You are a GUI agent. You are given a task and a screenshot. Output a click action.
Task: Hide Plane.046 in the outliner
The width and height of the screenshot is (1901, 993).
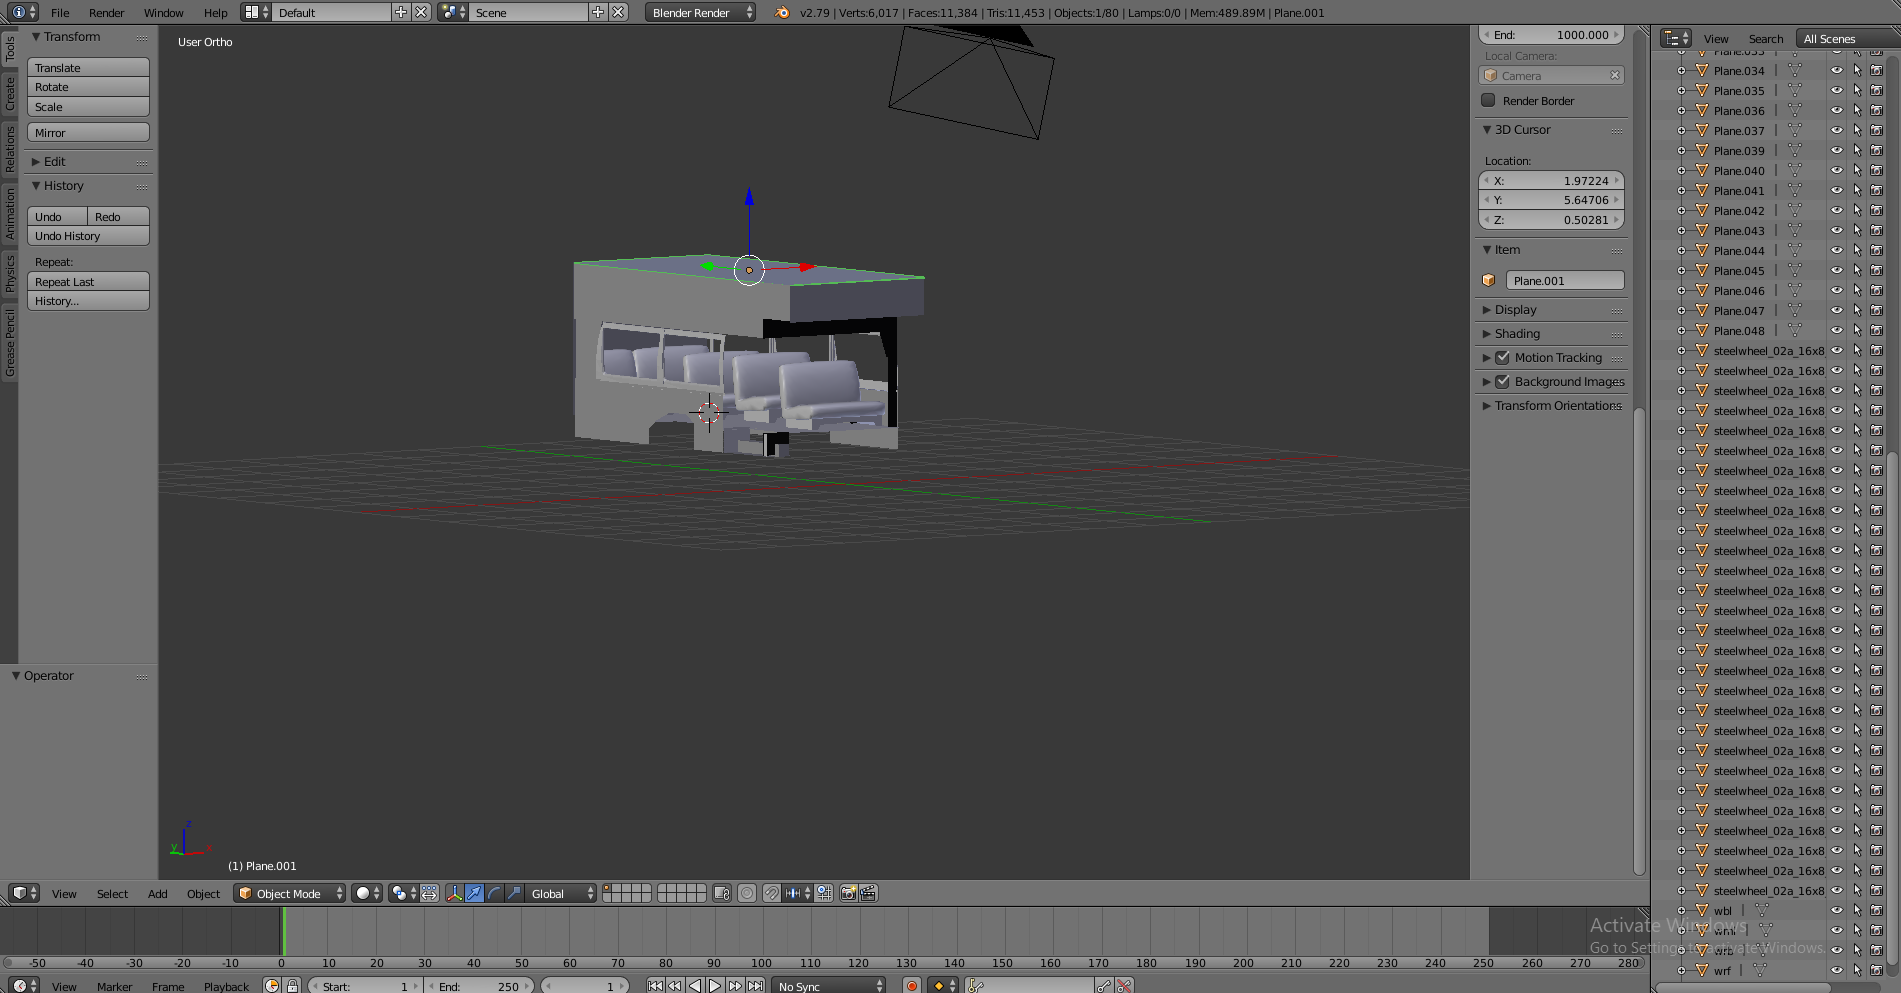click(x=1837, y=291)
